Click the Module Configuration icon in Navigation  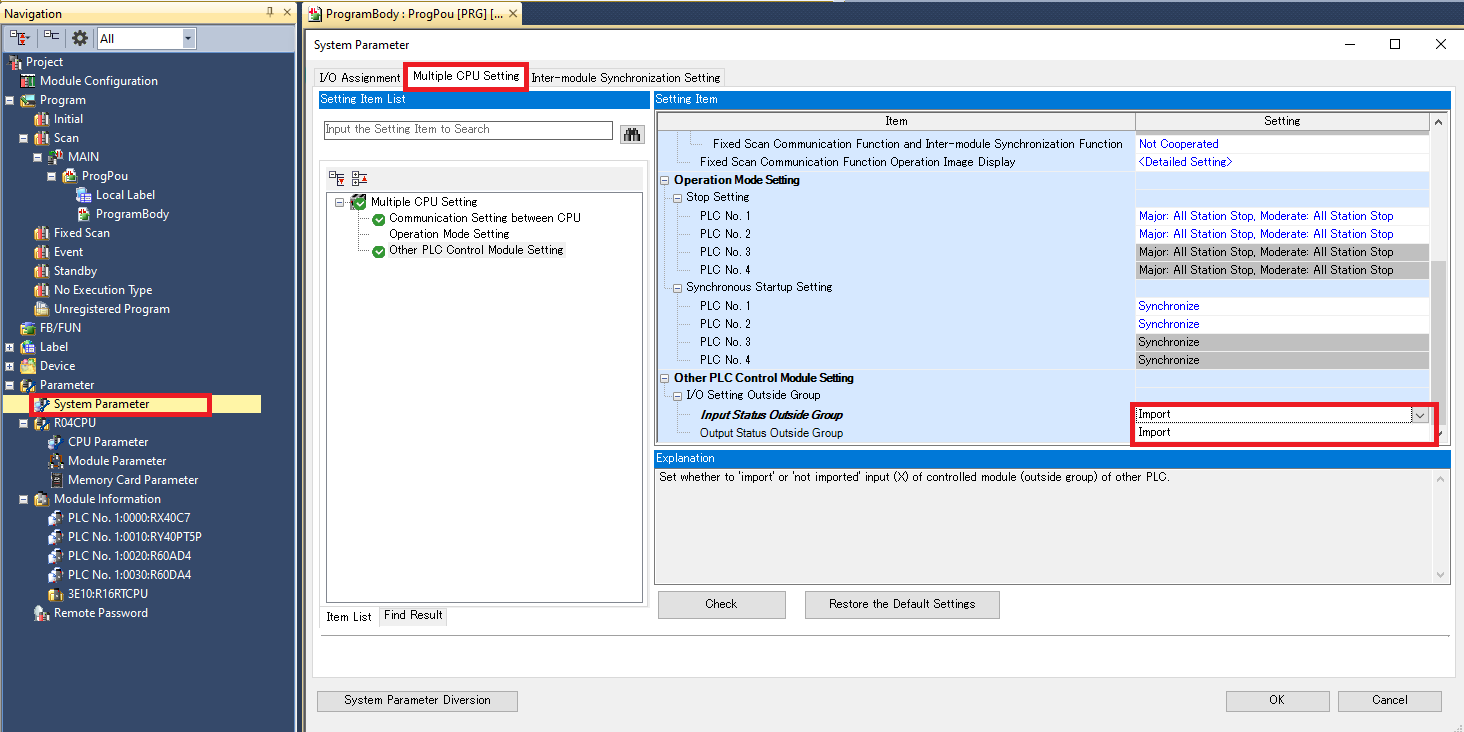point(28,81)
